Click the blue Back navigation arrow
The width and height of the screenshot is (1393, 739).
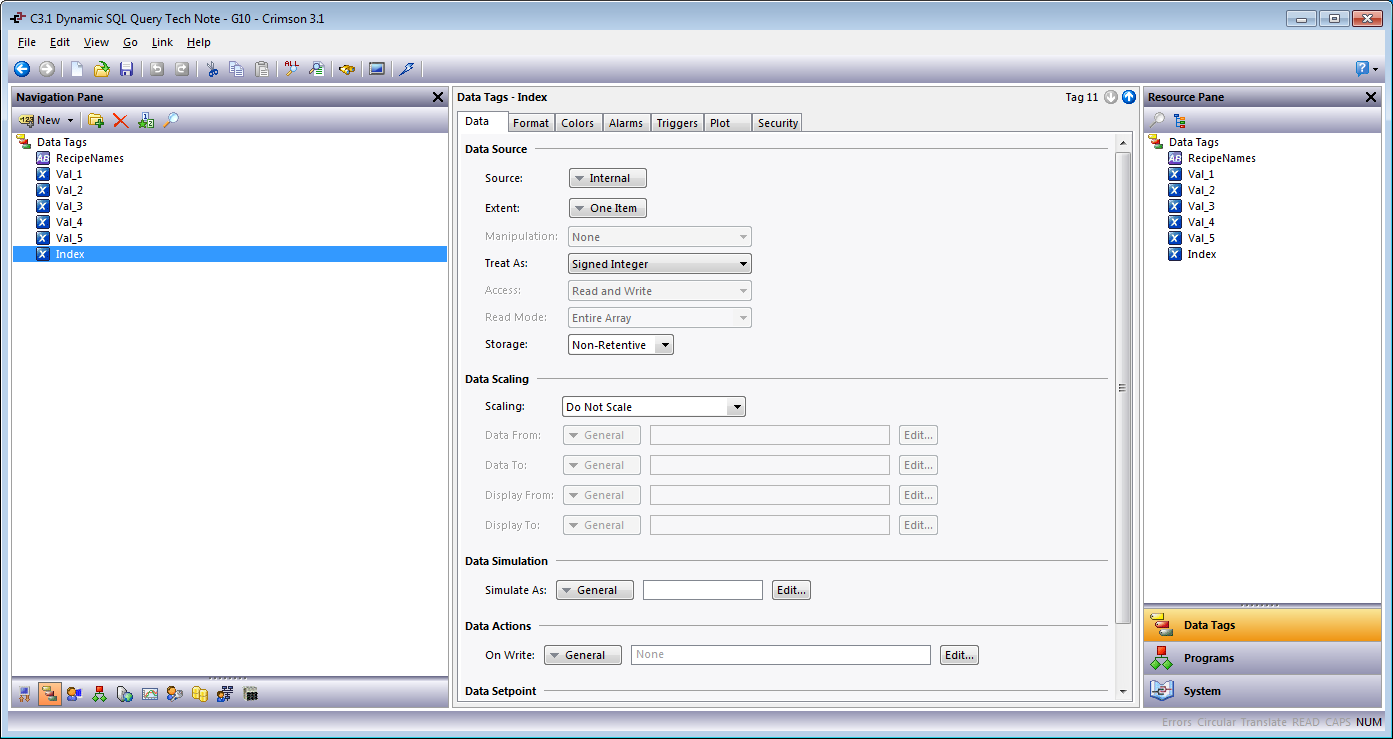click(x=22, y=69)
